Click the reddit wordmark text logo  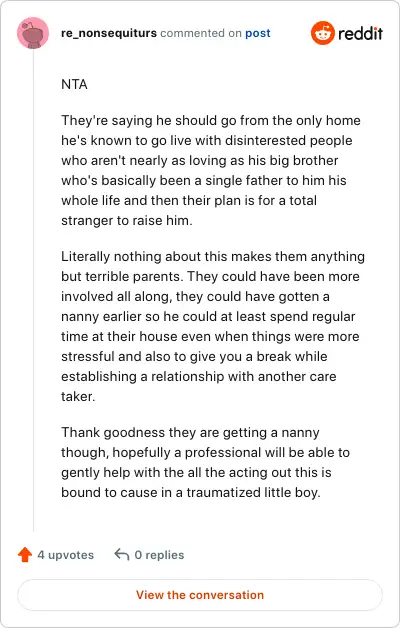[x=360, y=33]
